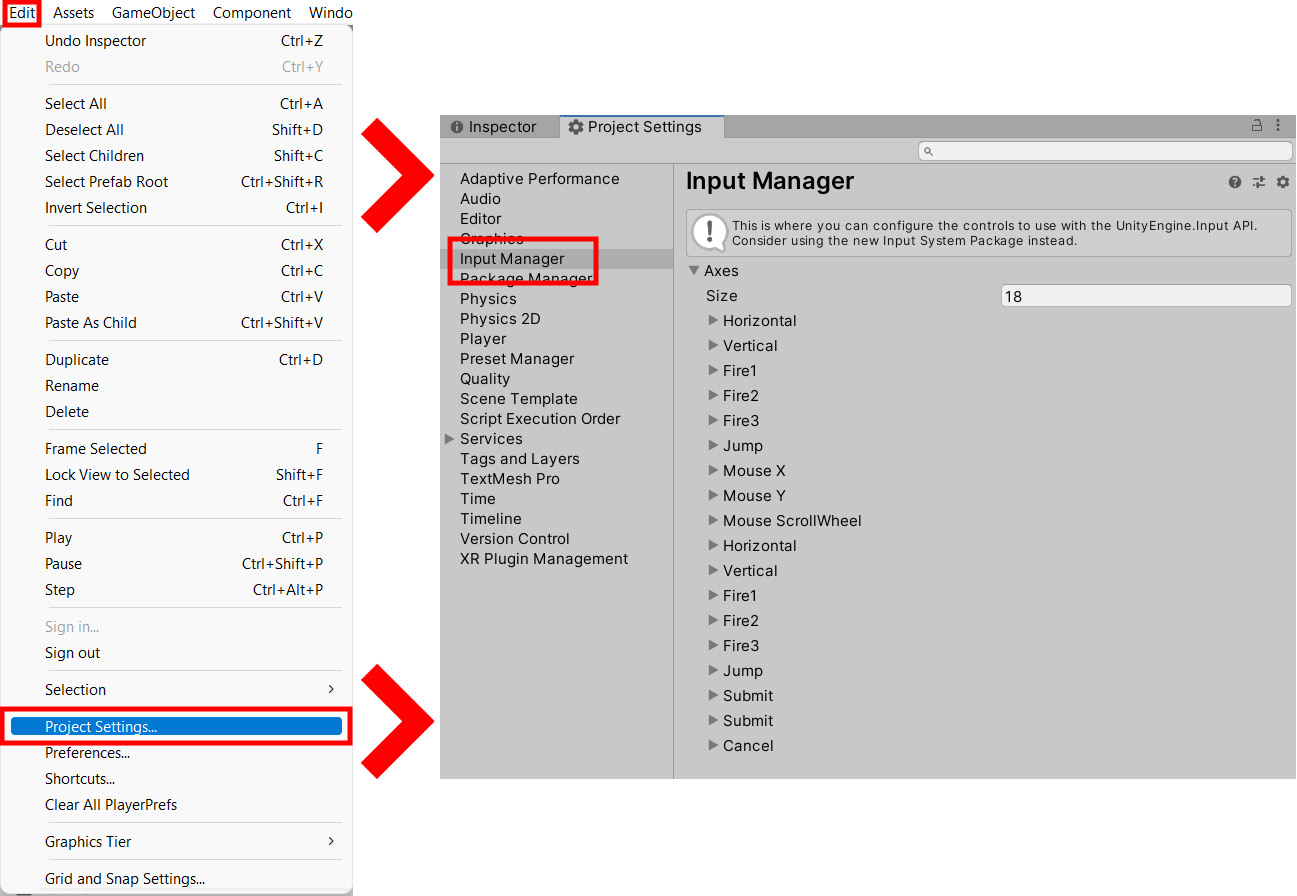Choose Project Settings... from the Edit menu

tap(176, 727)
